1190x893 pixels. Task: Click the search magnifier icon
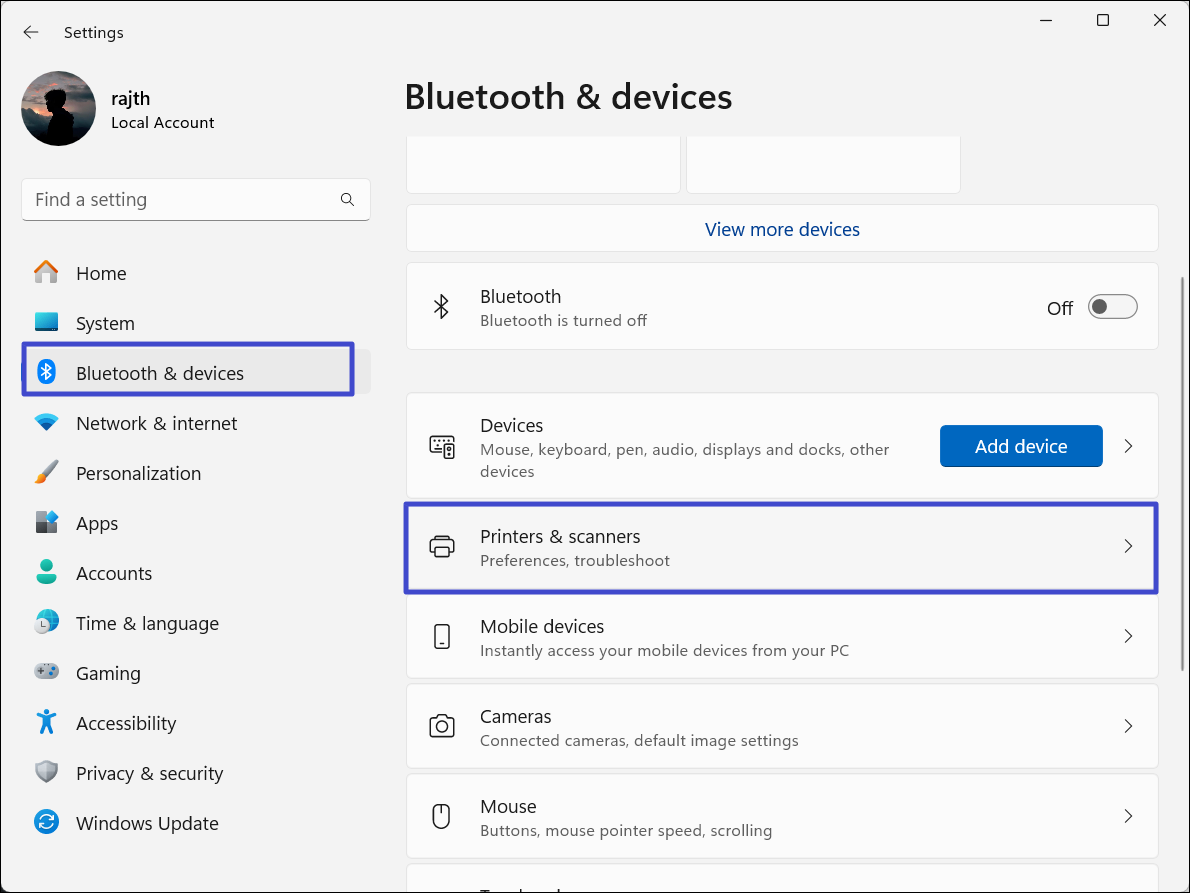[x=347, y=200]
